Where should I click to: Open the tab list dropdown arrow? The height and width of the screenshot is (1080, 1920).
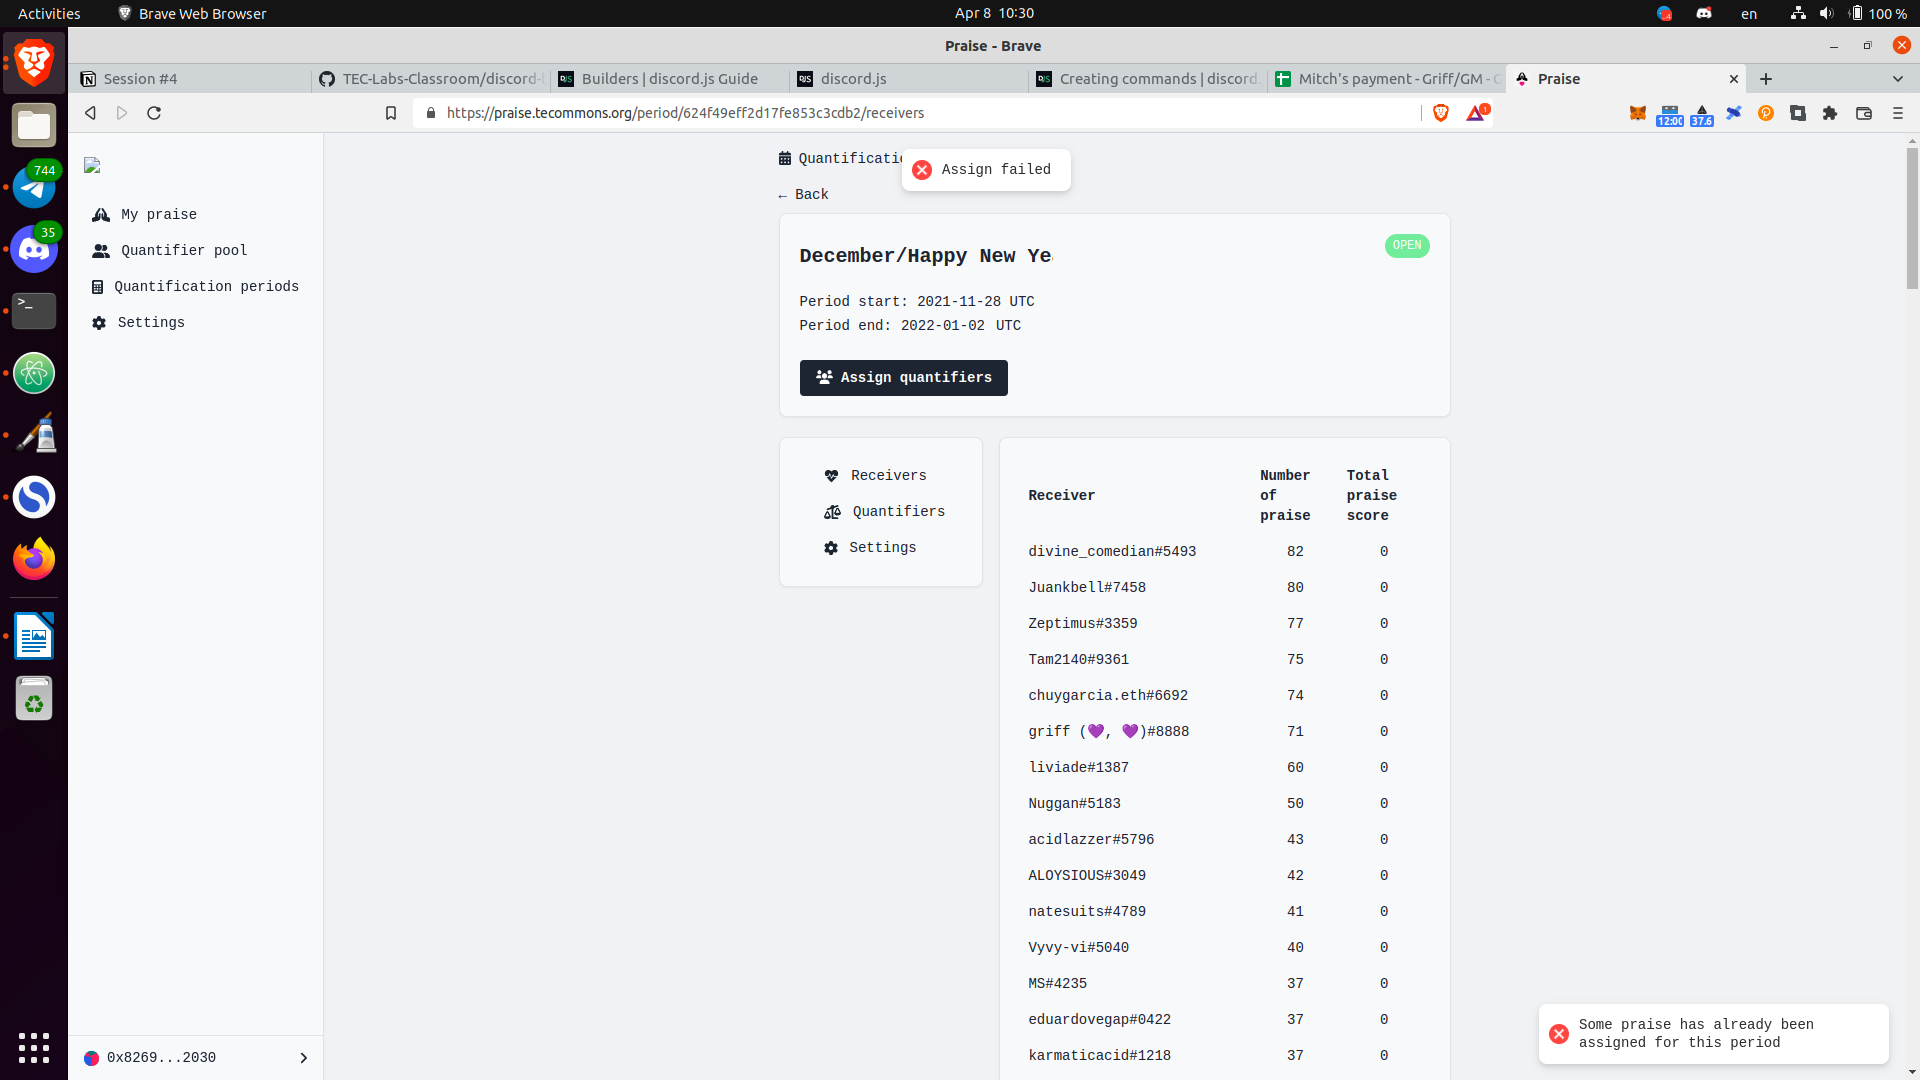pos(1897,79)
